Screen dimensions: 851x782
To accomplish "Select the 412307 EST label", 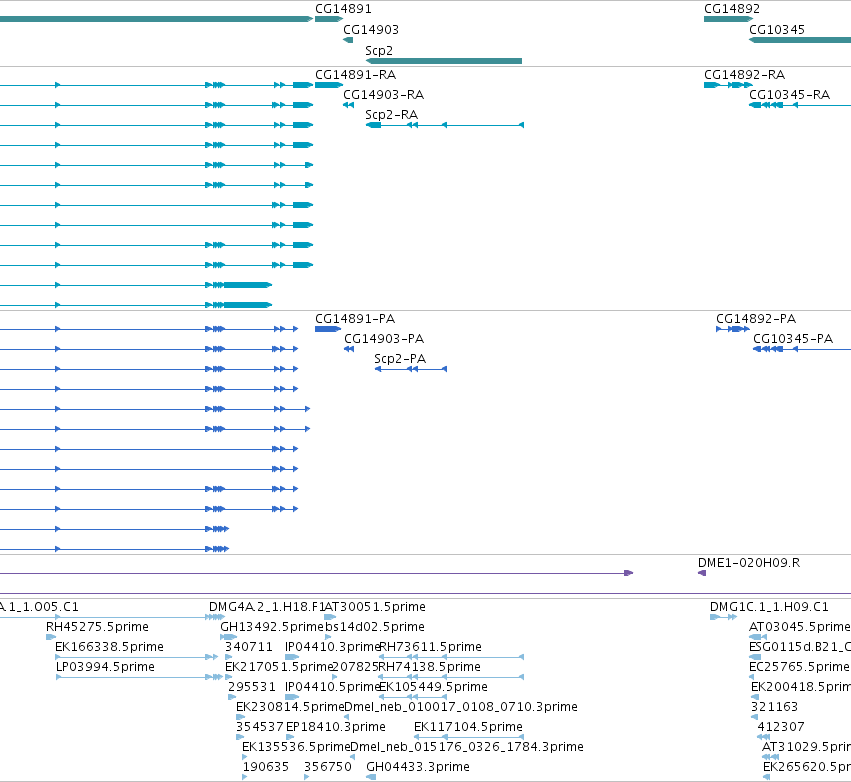I will point(781,727).
